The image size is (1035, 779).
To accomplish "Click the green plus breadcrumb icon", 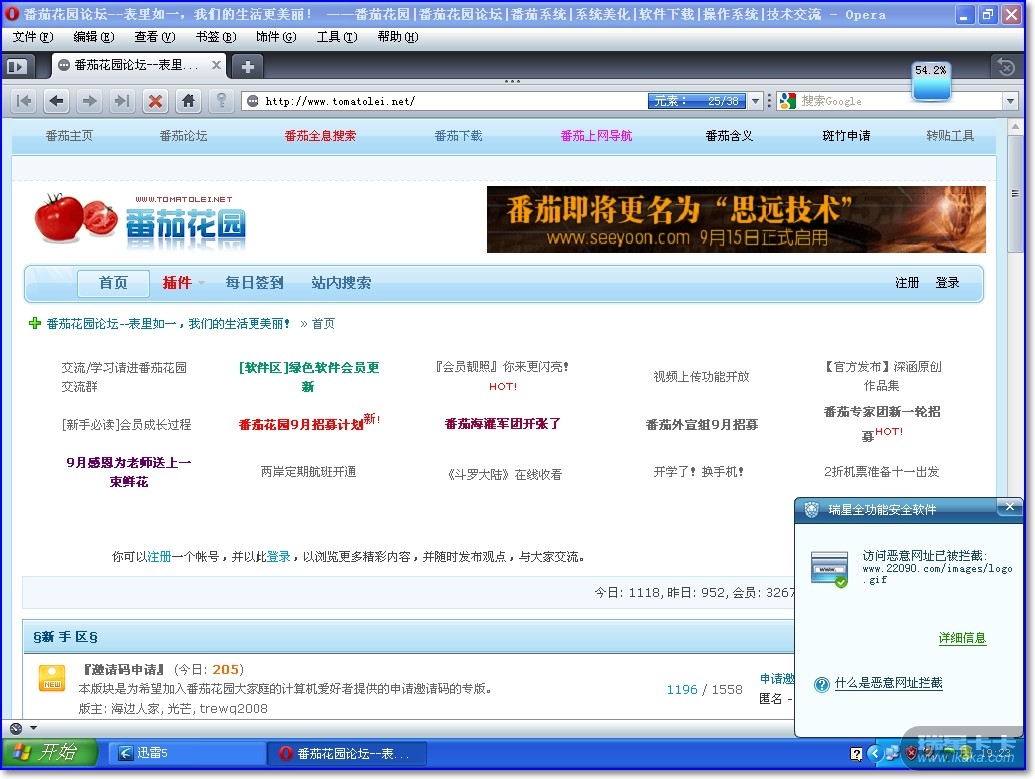I will pos(35,323).
